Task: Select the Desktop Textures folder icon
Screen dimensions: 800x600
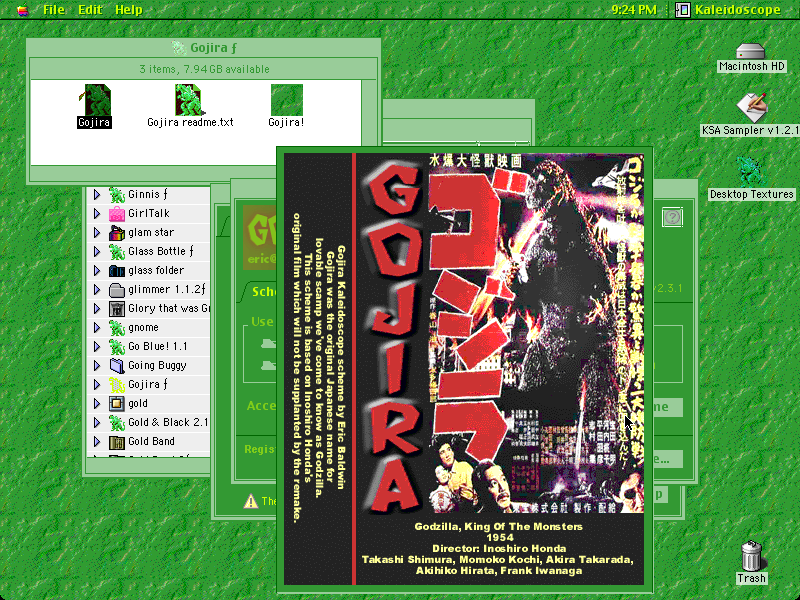Action: (x=751, y=171)
